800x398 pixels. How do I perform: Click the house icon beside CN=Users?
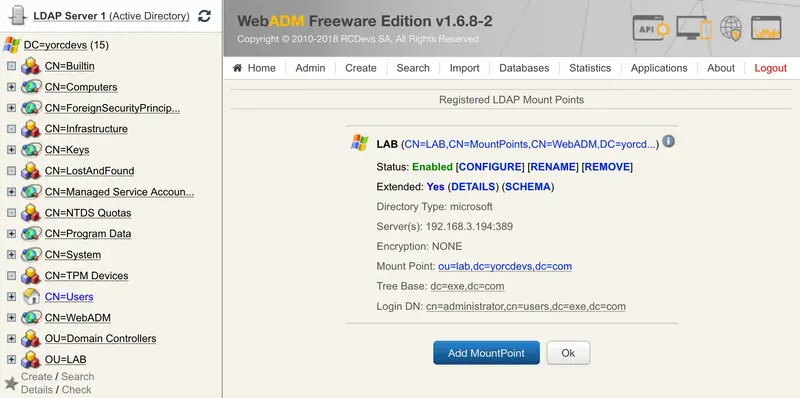[x=31, y=296]
